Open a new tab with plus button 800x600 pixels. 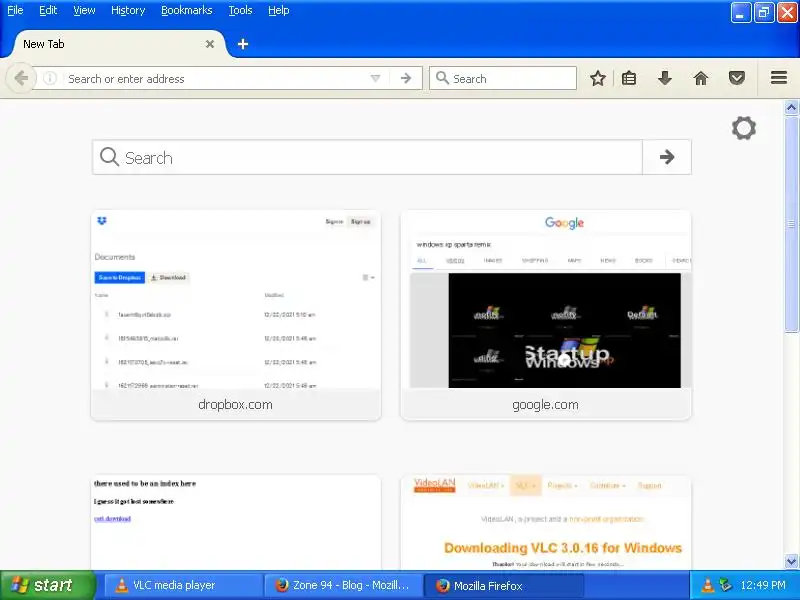[243, 44]
